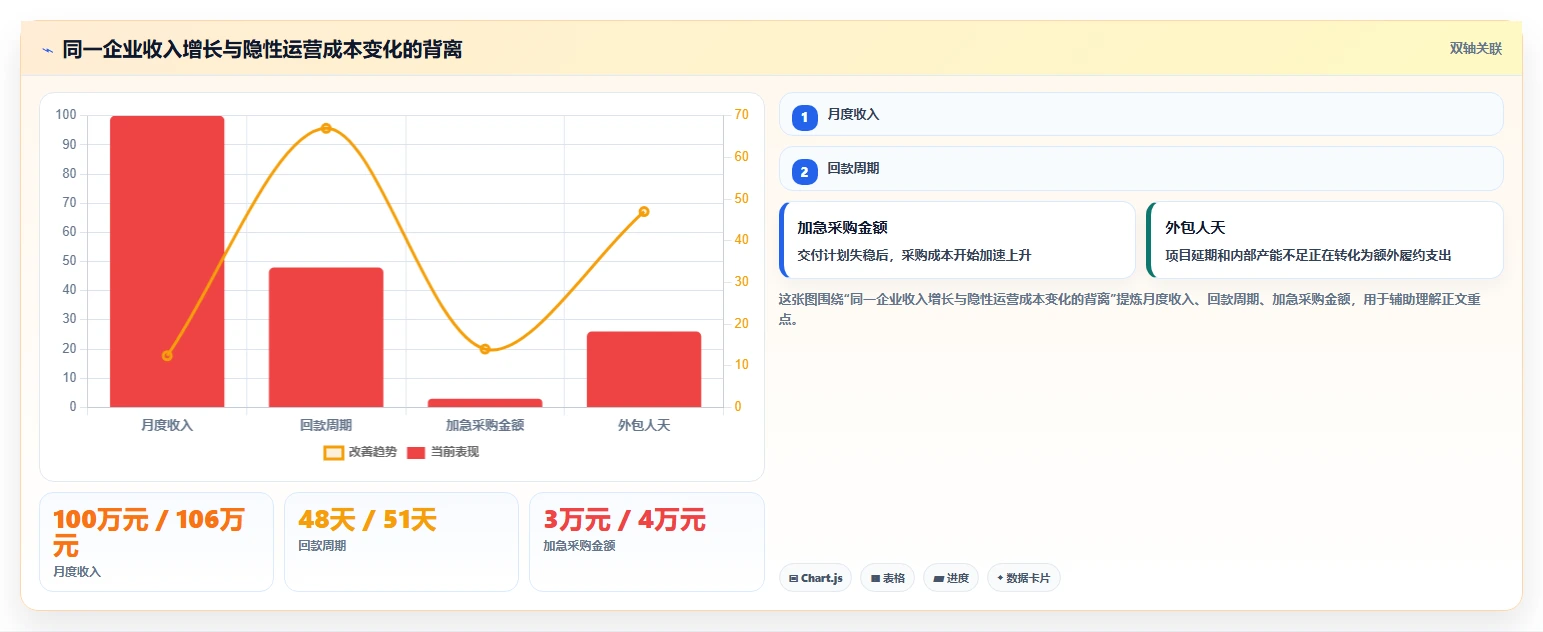
Task: Click the x-axis label 回款周期
Action: coord(326,425)
